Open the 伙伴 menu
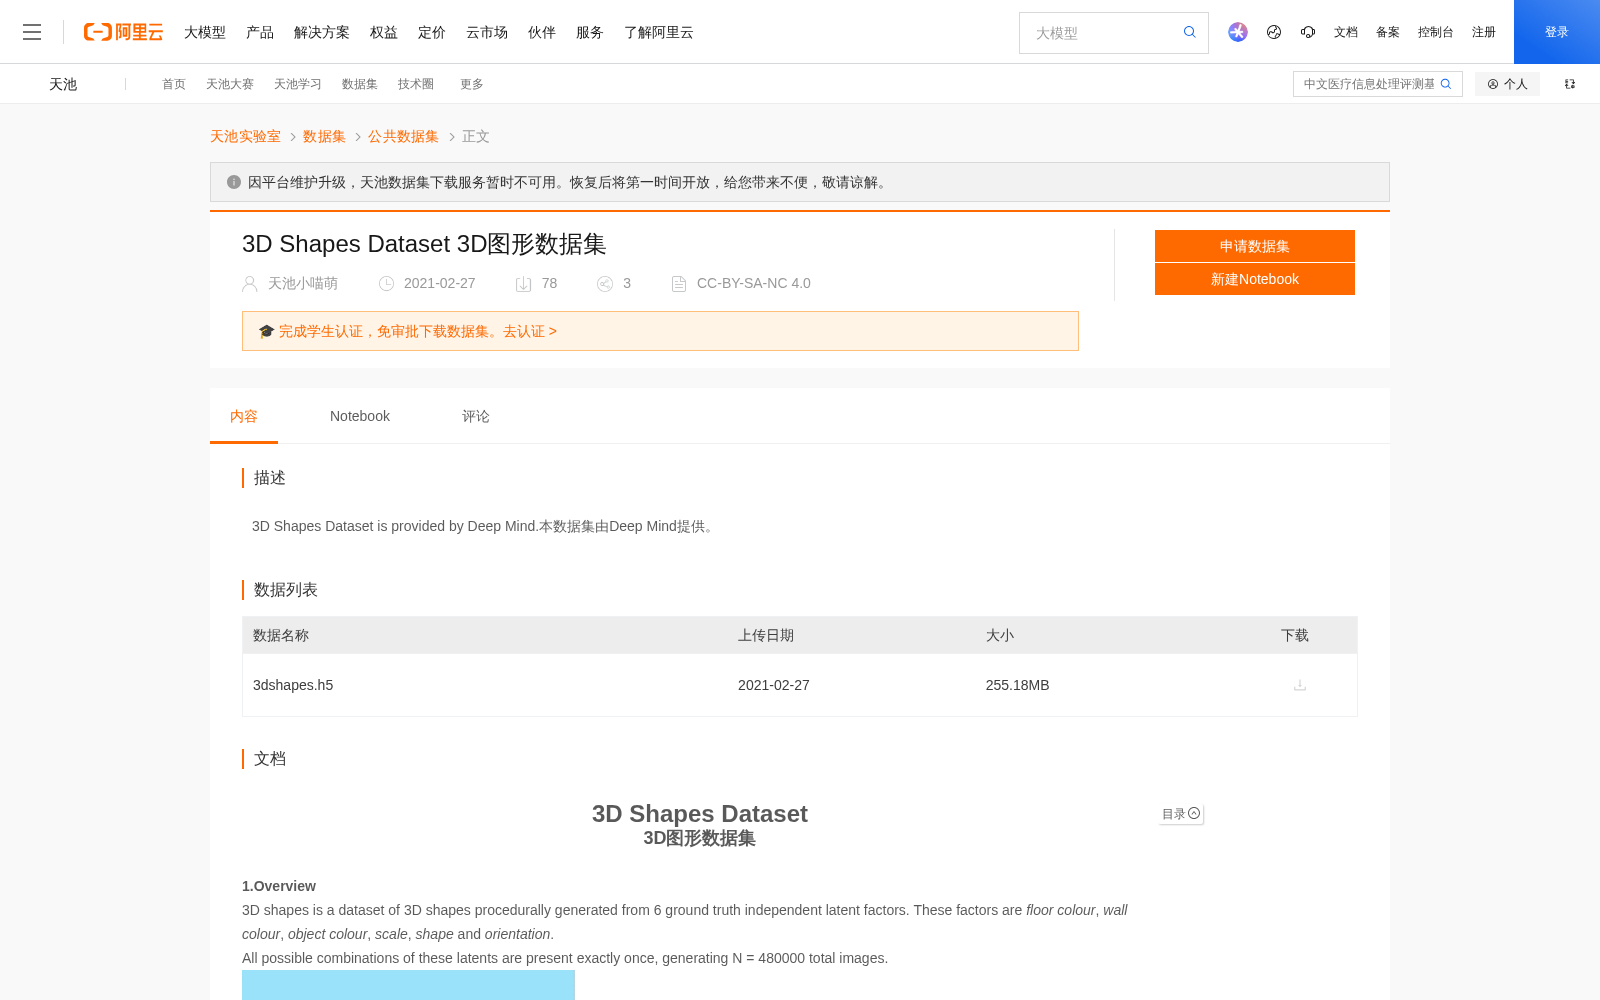This screenshot has height=1000, width=1600. 542,32
